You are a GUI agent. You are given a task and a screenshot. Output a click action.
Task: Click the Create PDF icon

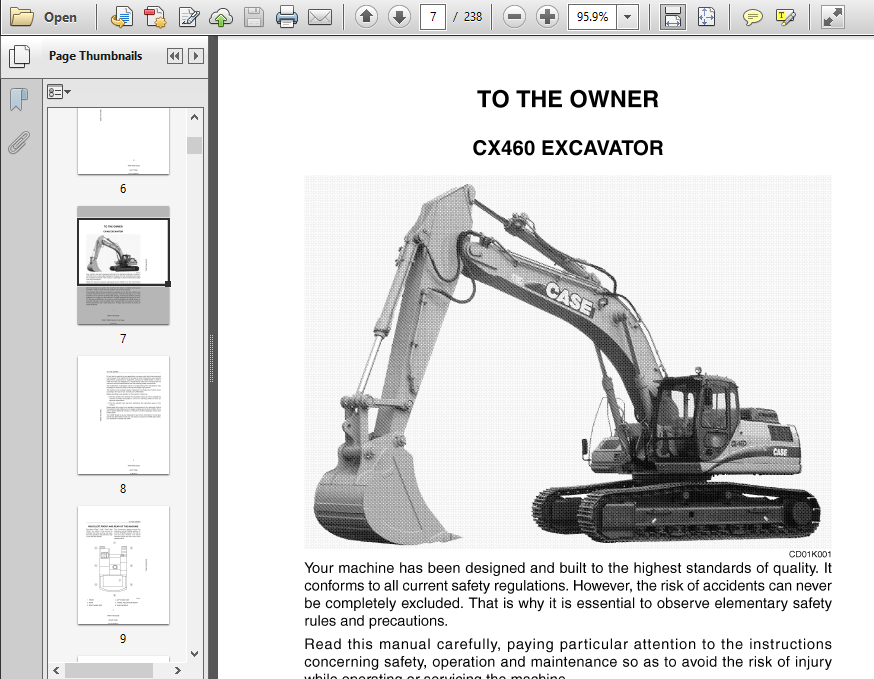tap(122, 17)
